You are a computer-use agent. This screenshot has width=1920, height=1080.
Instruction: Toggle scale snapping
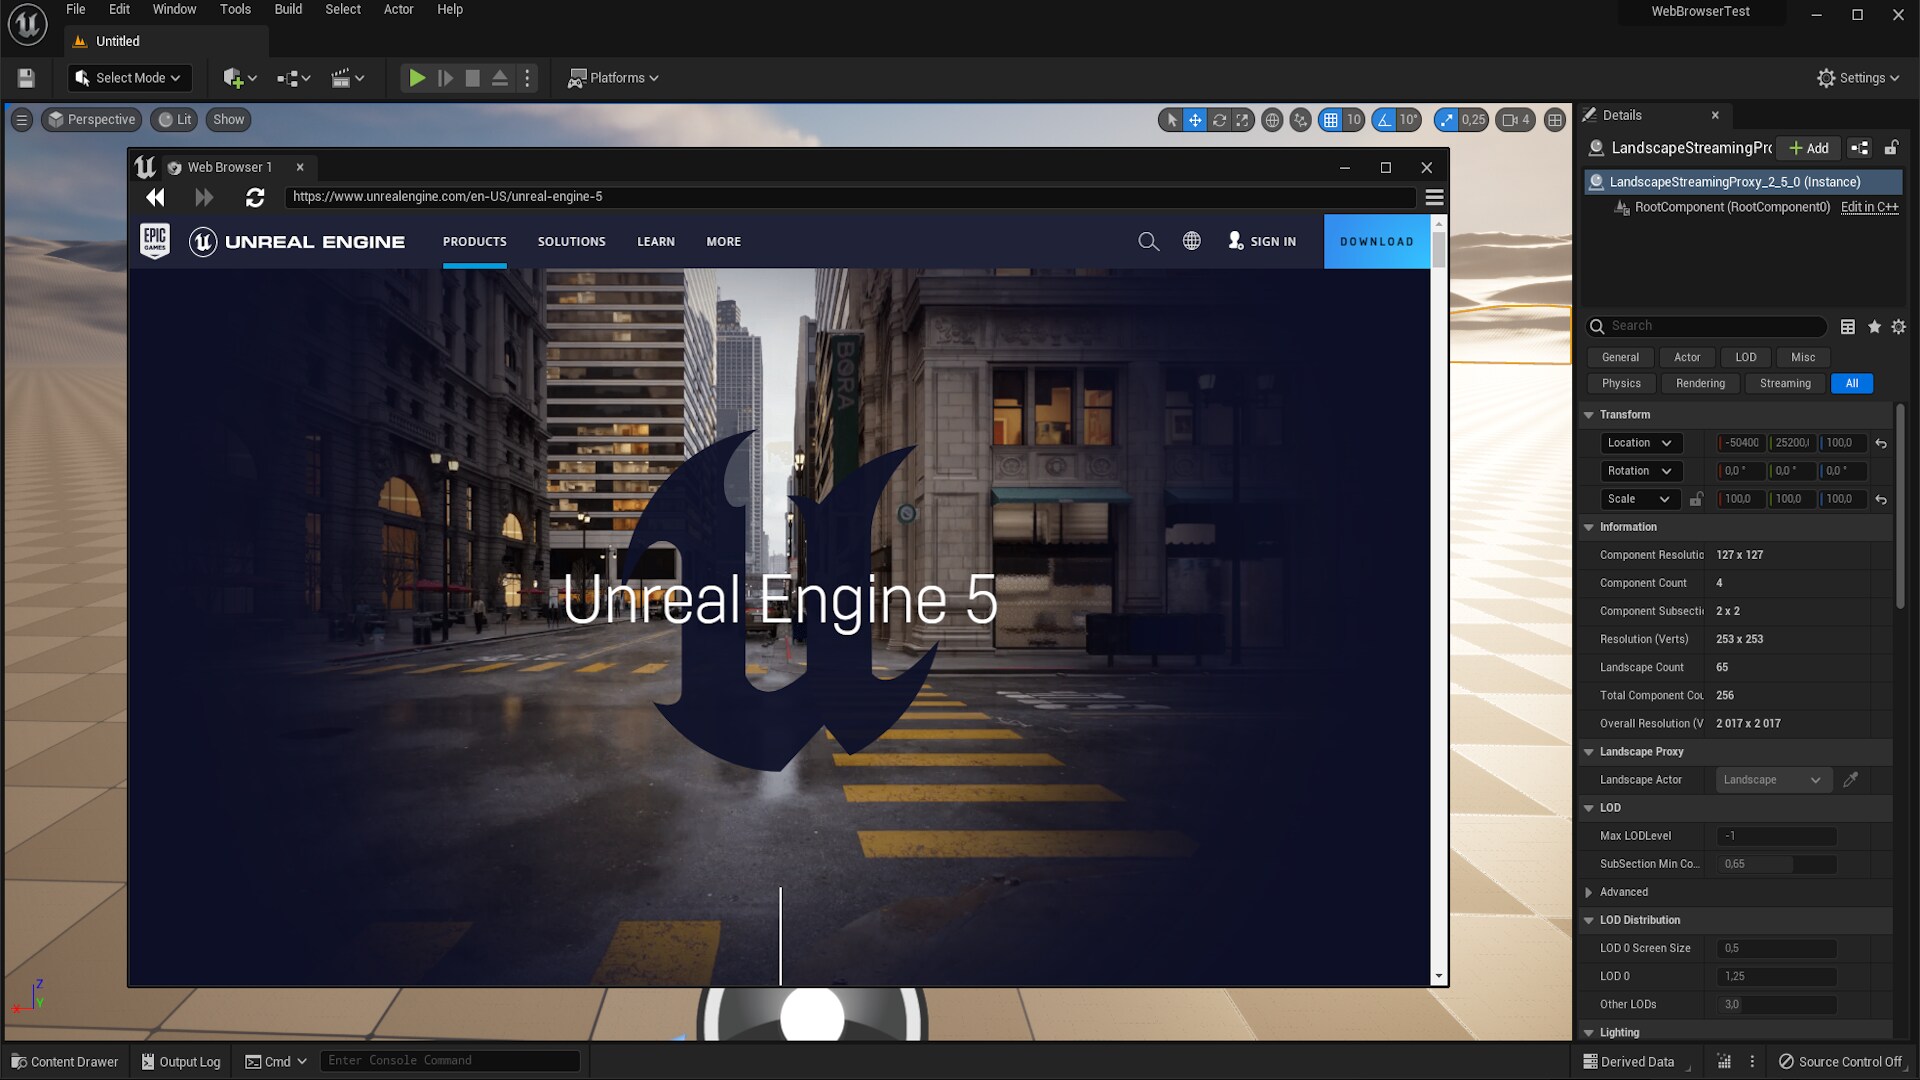[1446, 120]
